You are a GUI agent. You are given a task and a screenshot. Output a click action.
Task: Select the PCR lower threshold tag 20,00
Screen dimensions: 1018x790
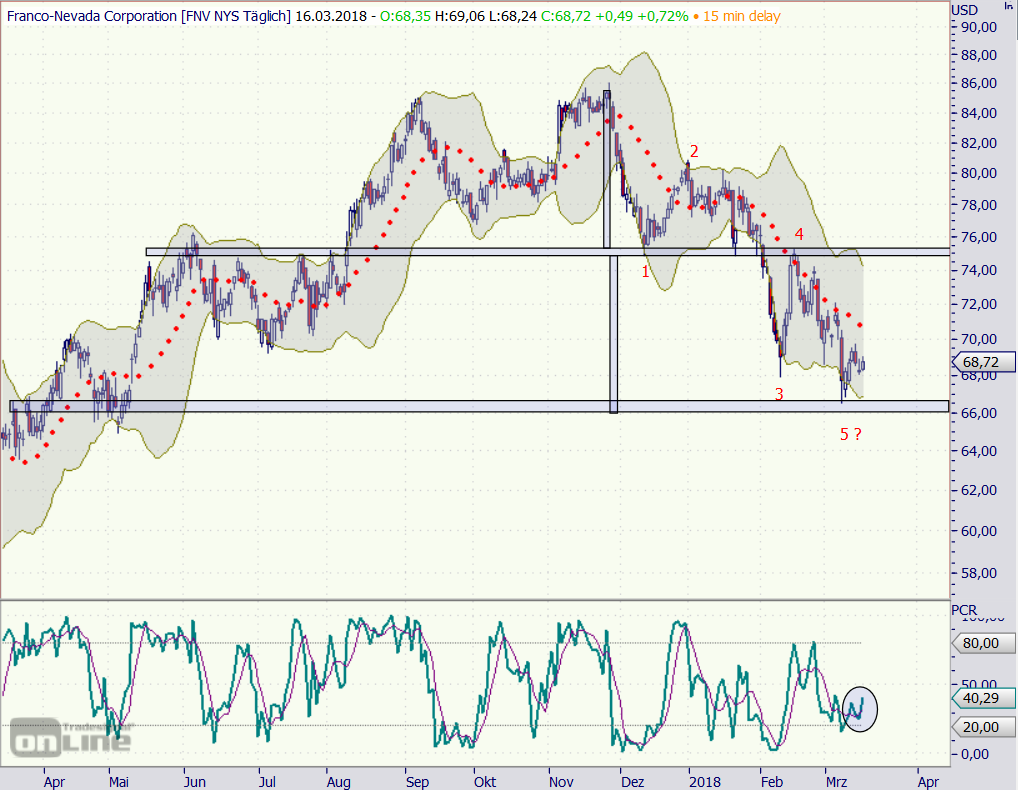(x=983, y=727)
